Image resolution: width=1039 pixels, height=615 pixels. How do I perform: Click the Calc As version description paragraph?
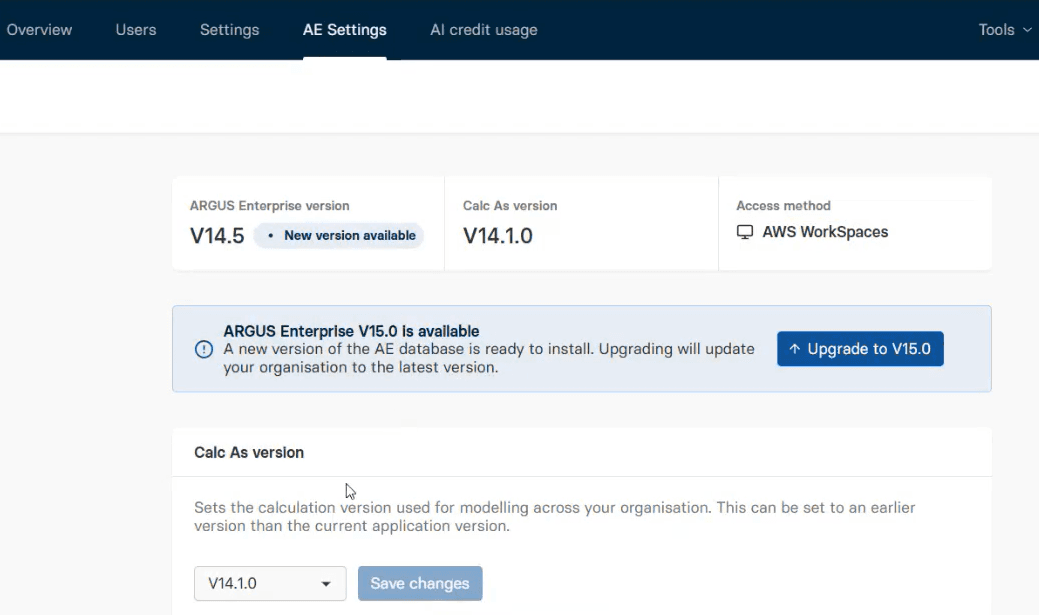click(555, 516)
